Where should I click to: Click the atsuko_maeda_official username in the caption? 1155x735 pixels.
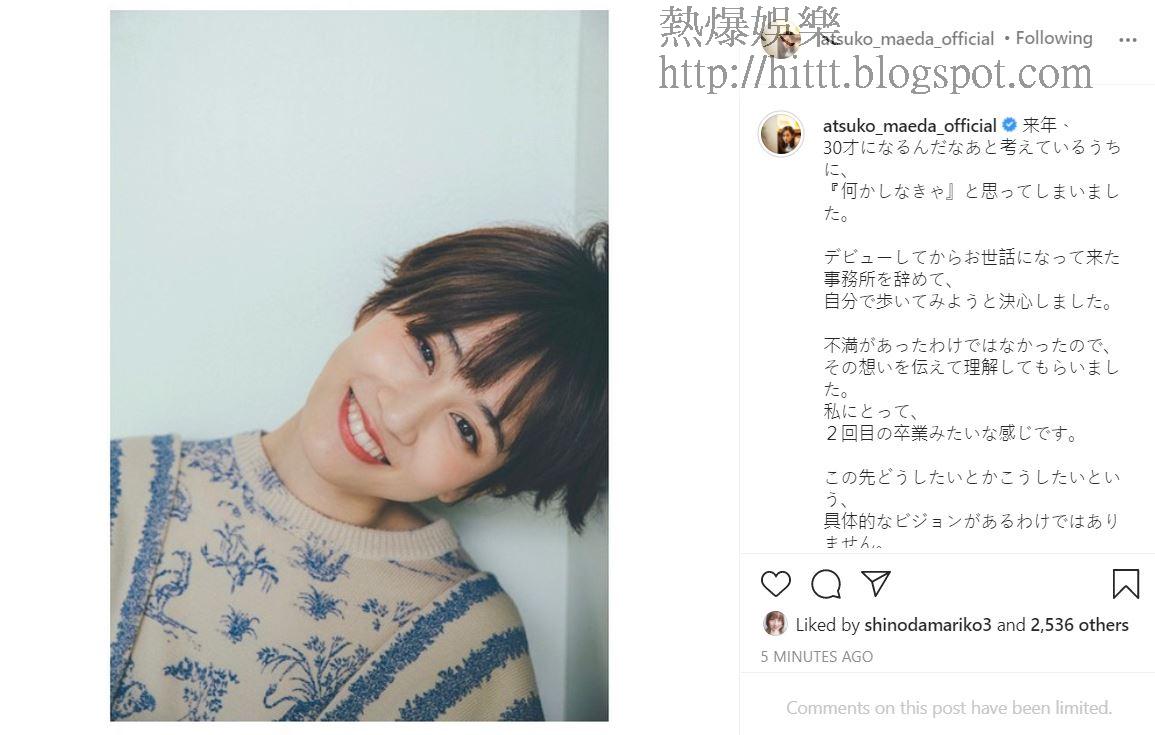(910, 126)
